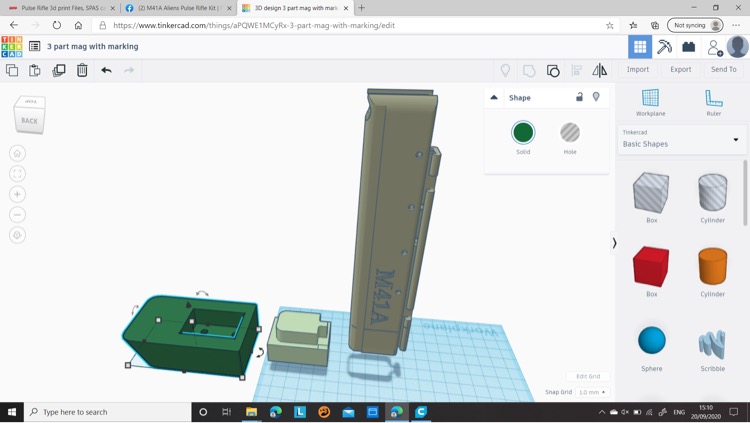Undo the last action
750x423 pixels.
coord(106,70)
